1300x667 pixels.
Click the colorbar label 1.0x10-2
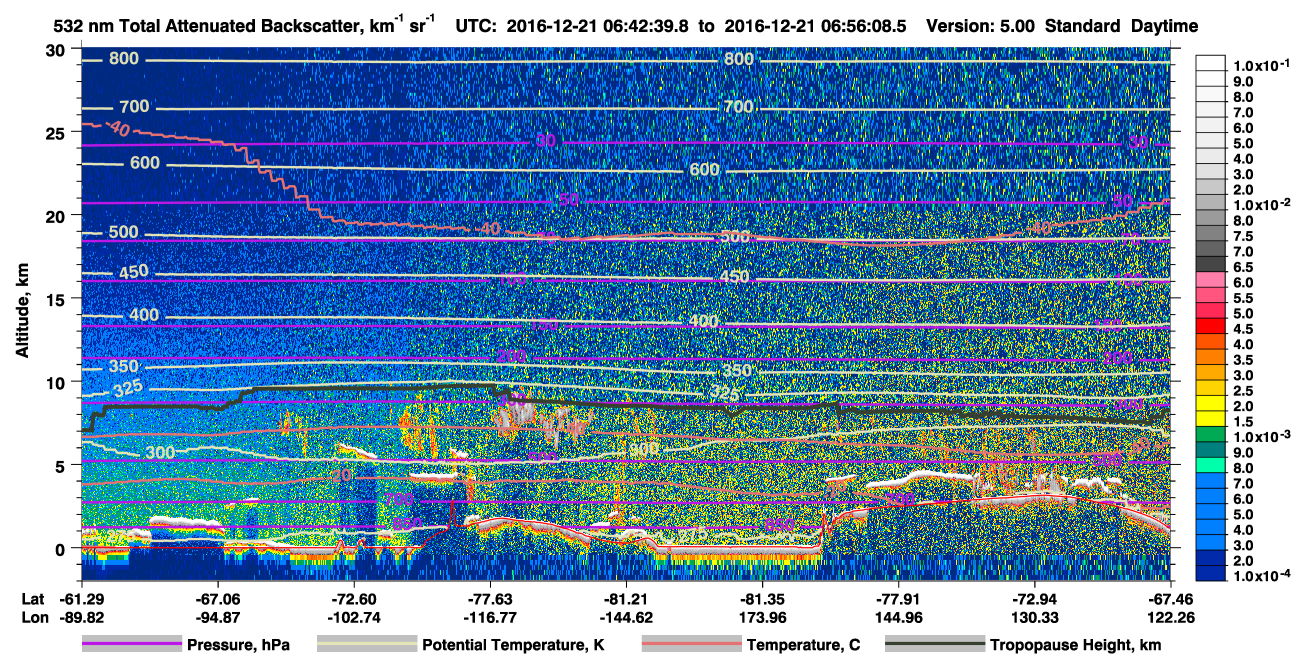[x=1261, y=204]
